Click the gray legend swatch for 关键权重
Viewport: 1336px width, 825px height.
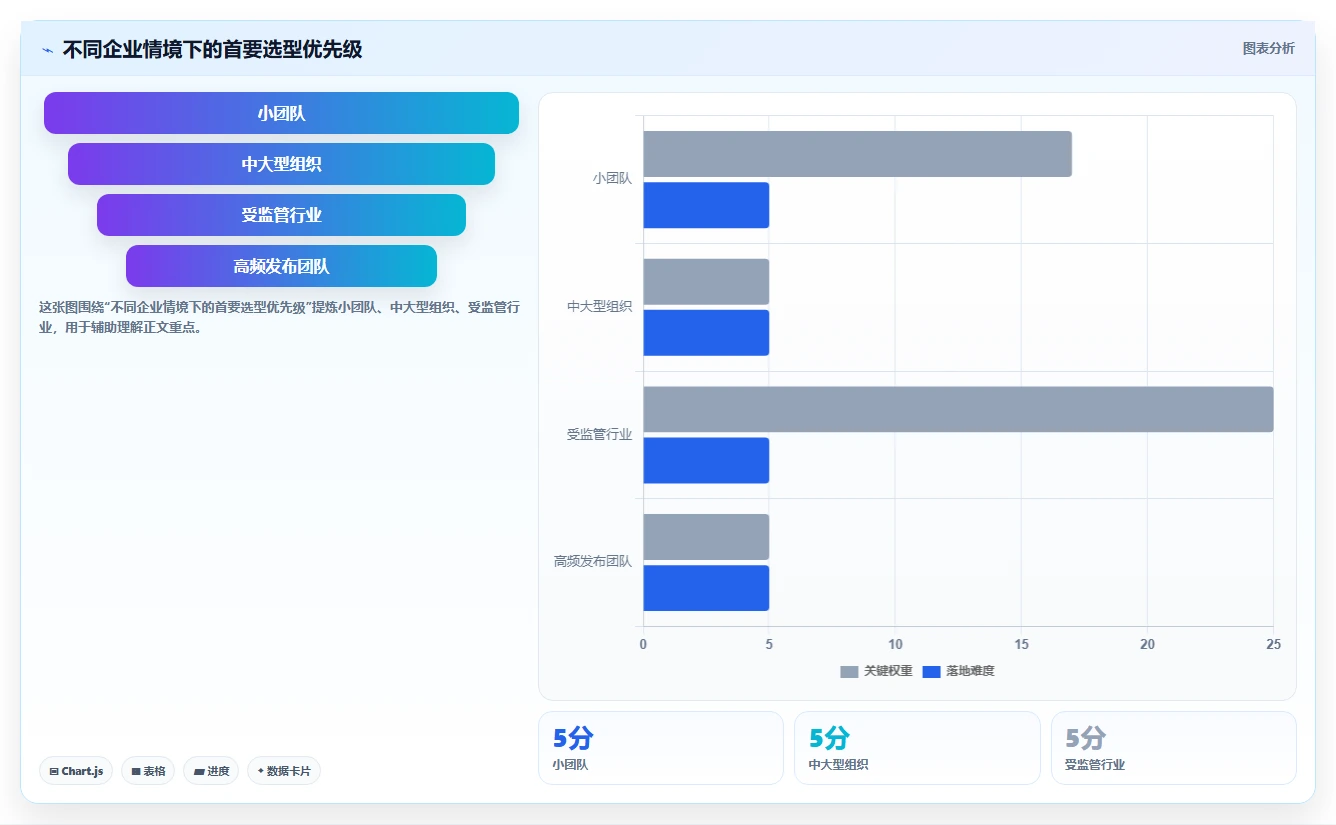coord(849,672)
